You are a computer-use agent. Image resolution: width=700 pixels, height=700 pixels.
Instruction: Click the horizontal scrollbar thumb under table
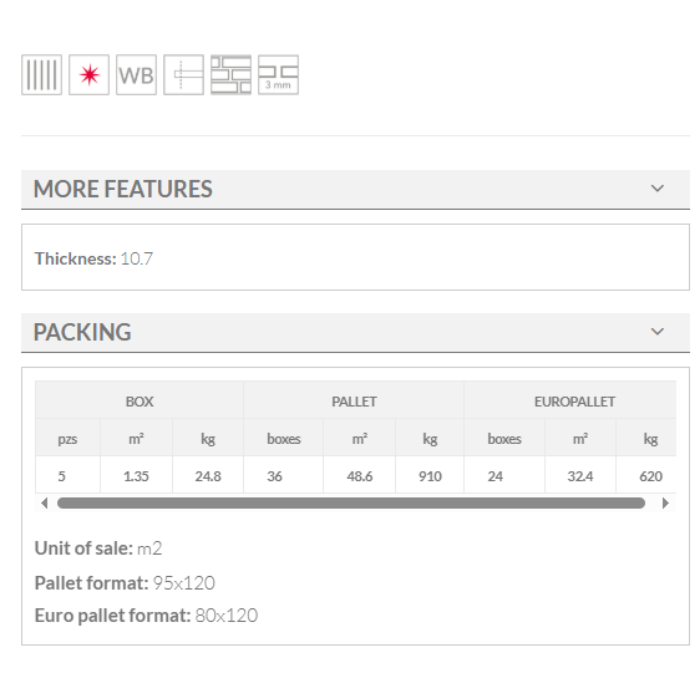[x=350, y=503]
